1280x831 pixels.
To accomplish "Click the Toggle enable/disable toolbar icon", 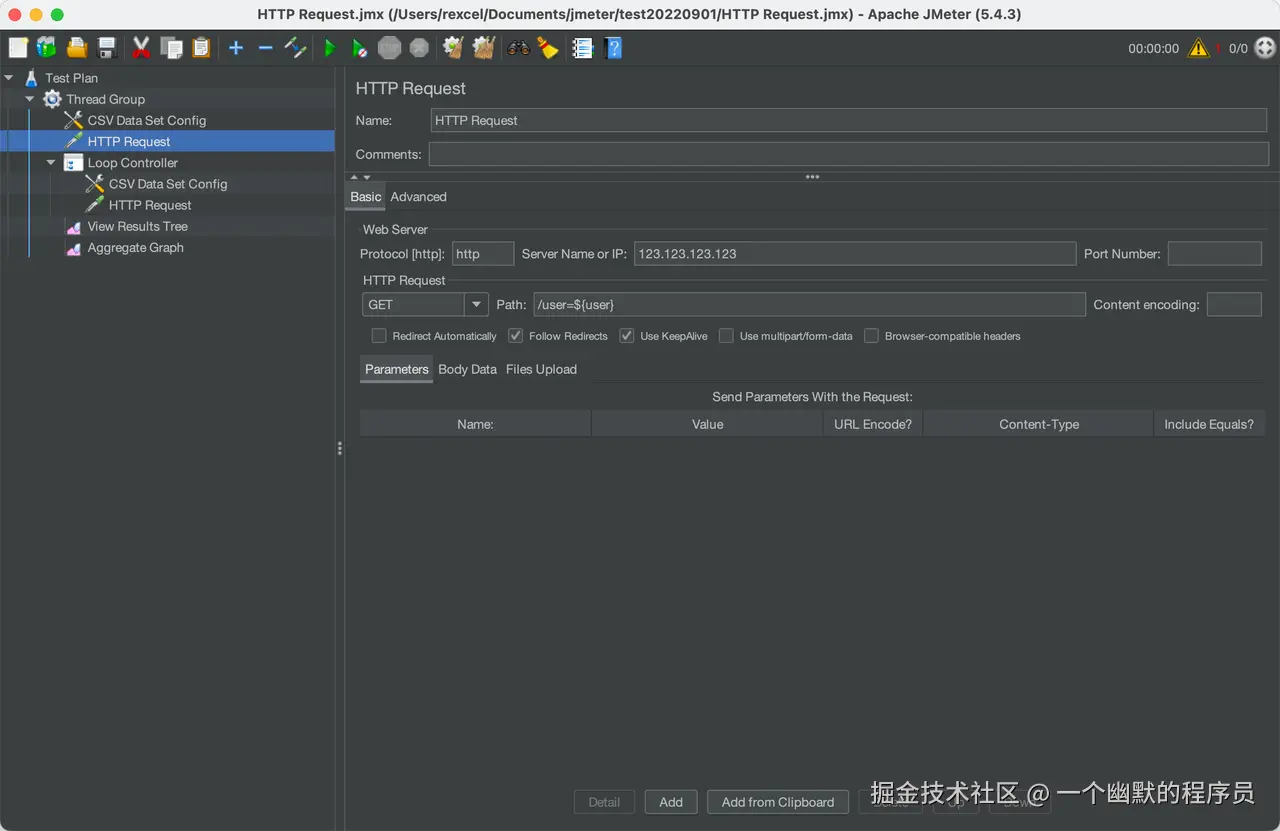I will coord(295,47).
